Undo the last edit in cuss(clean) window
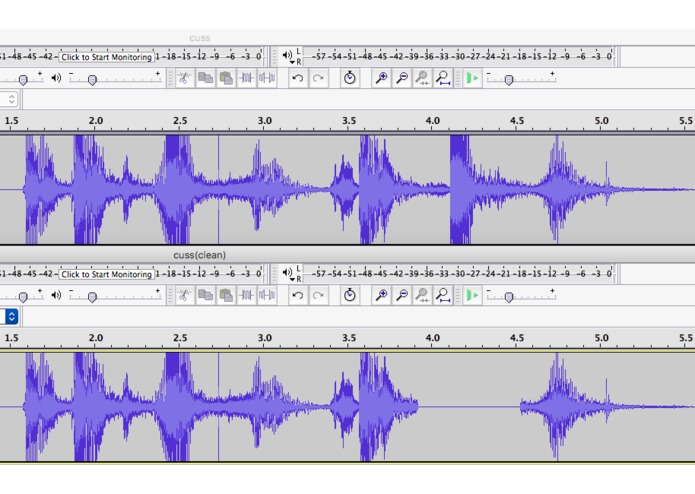This screenshot has height=494, width=695. [x=298, y=296]
